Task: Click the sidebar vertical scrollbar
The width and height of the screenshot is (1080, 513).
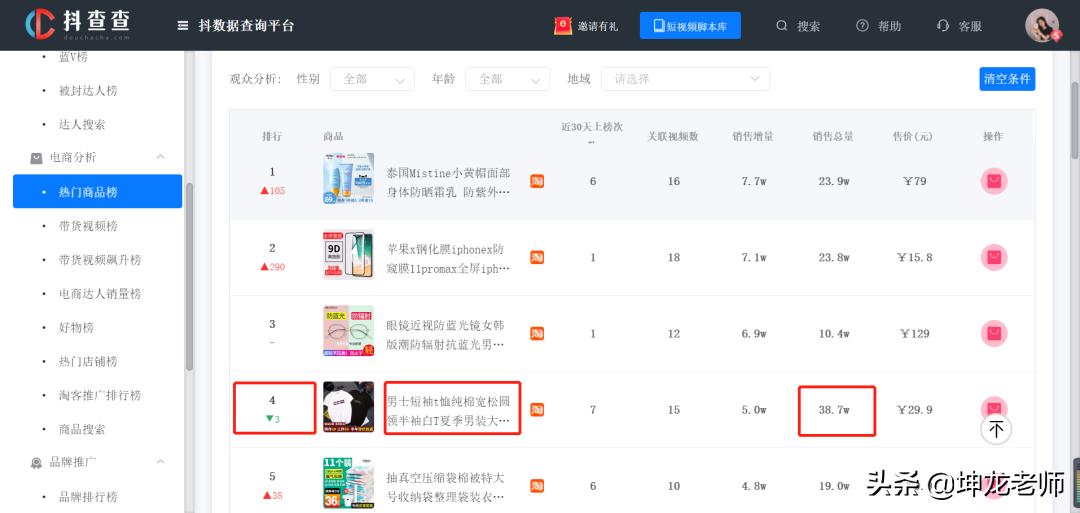Action: (189, 278)
